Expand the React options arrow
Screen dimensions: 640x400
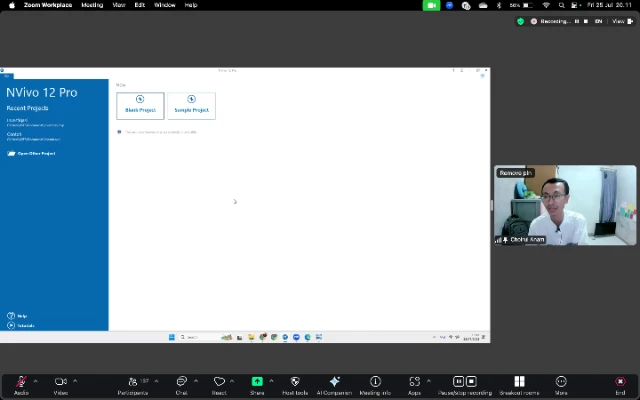232,381
